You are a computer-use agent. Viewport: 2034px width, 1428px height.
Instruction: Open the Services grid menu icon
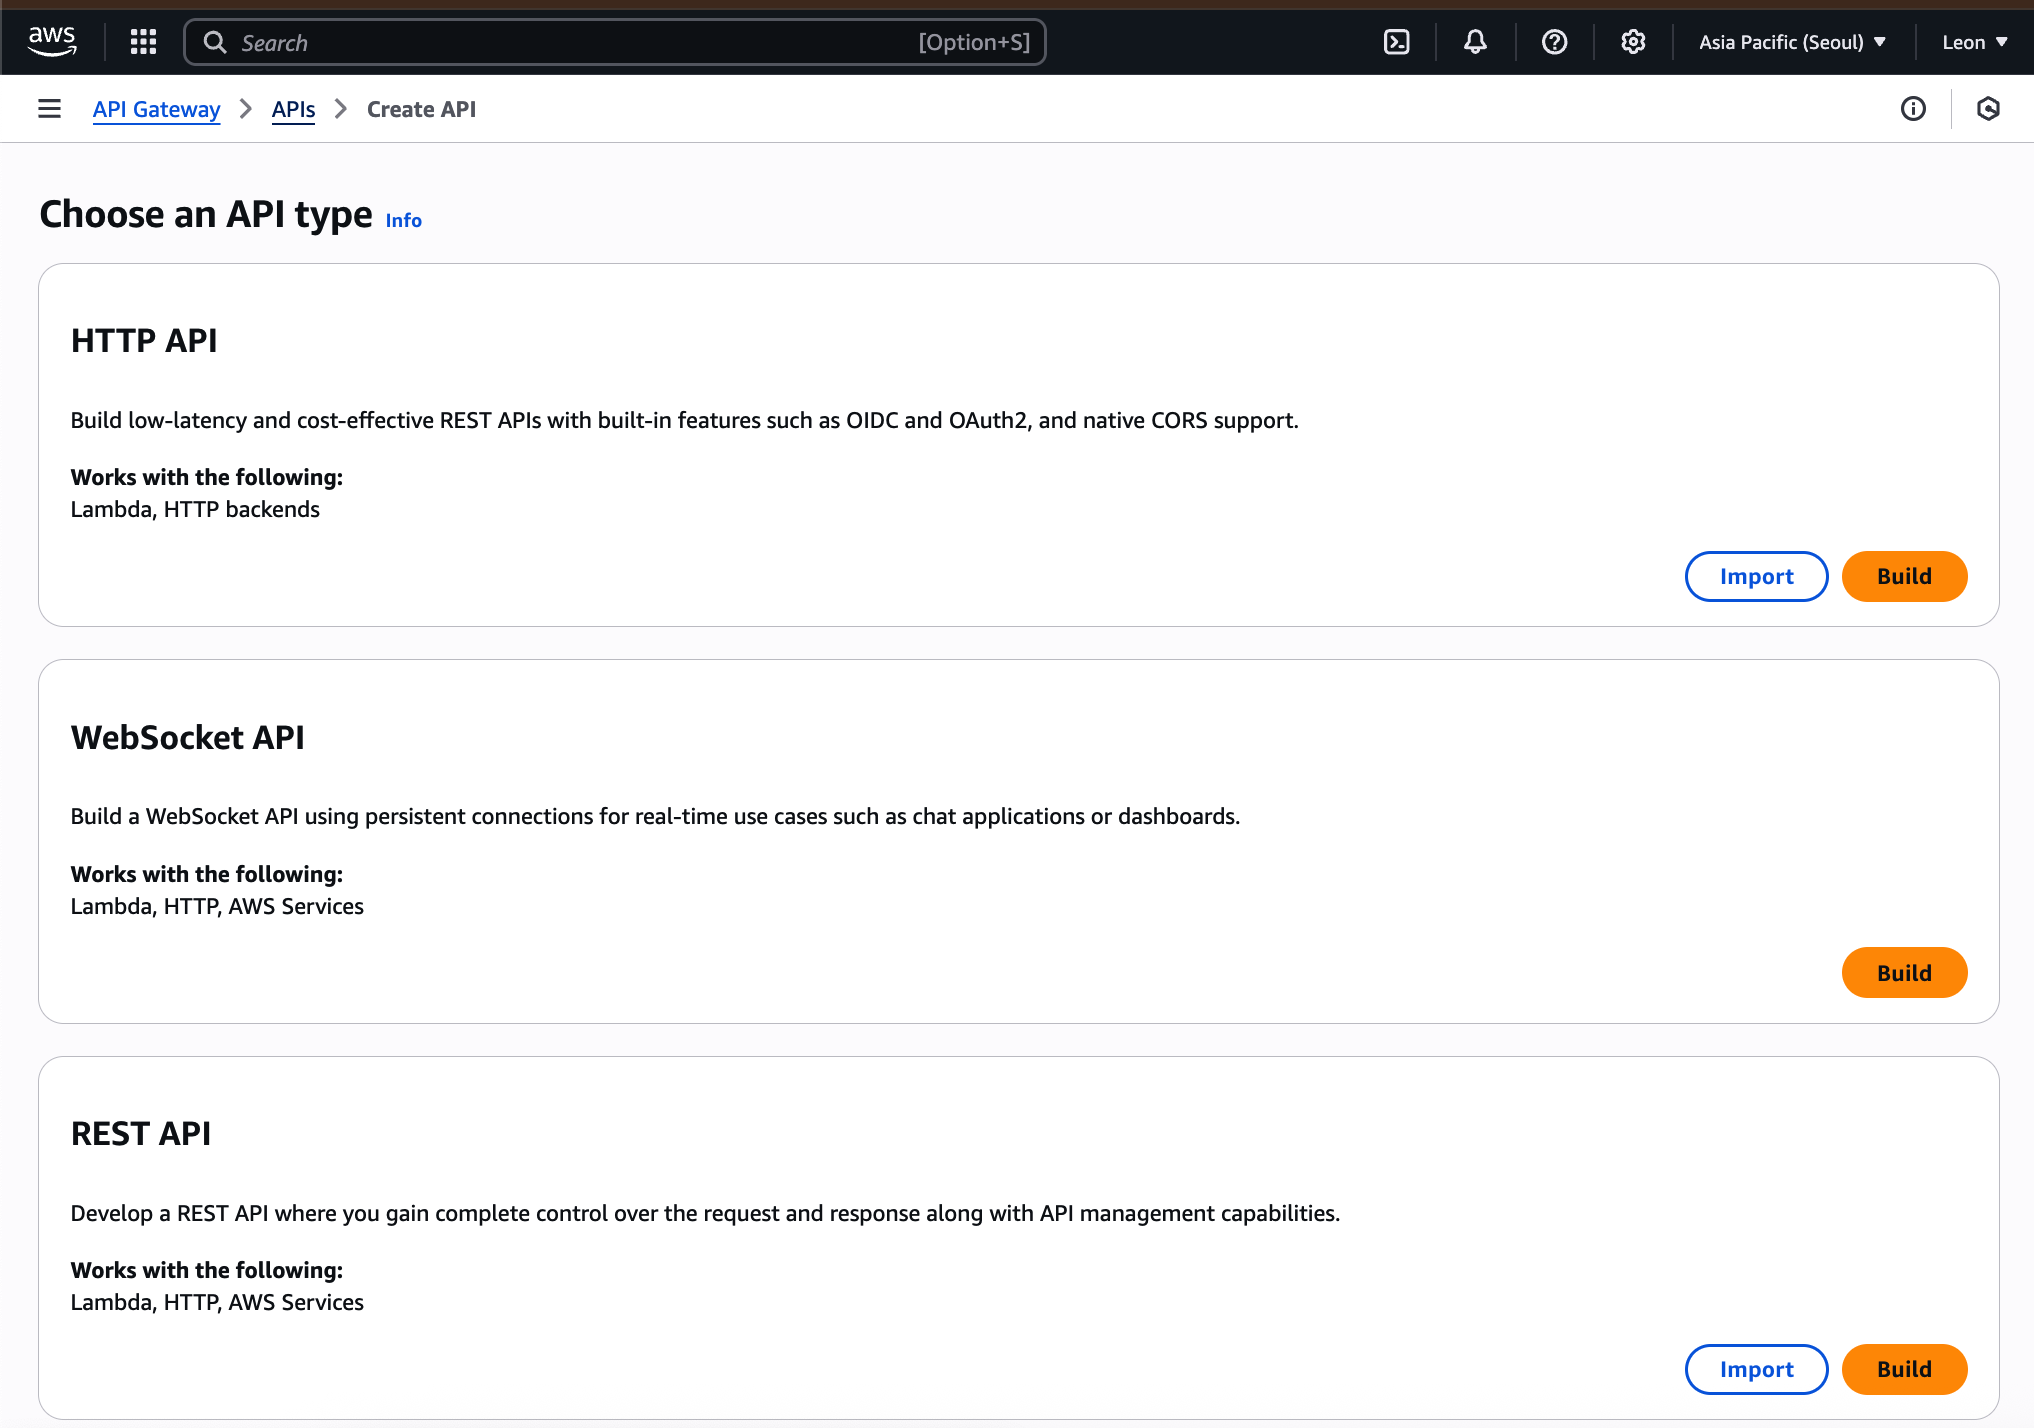click(x=143, y=42)
